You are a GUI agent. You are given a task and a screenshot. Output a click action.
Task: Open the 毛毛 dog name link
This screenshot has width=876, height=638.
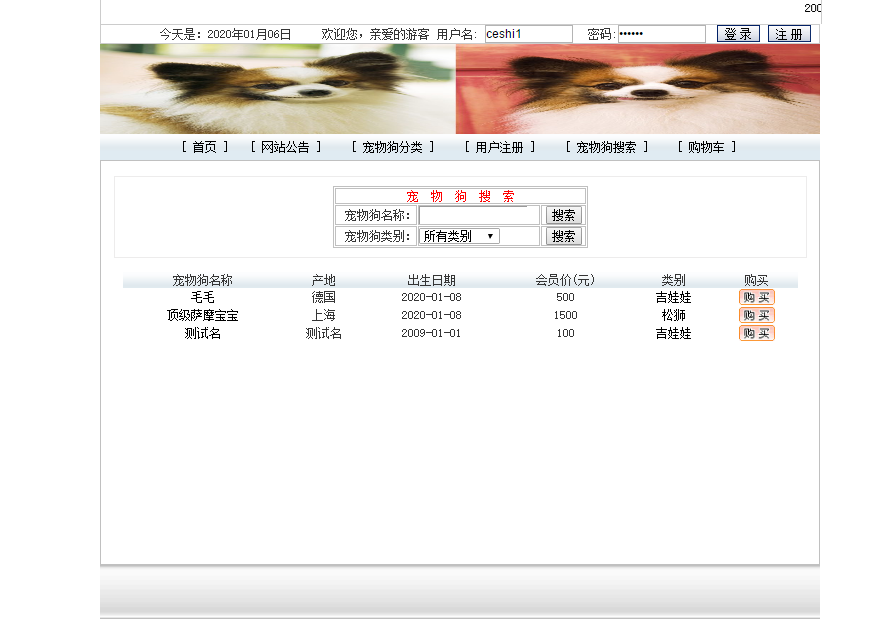click(203, 297)
